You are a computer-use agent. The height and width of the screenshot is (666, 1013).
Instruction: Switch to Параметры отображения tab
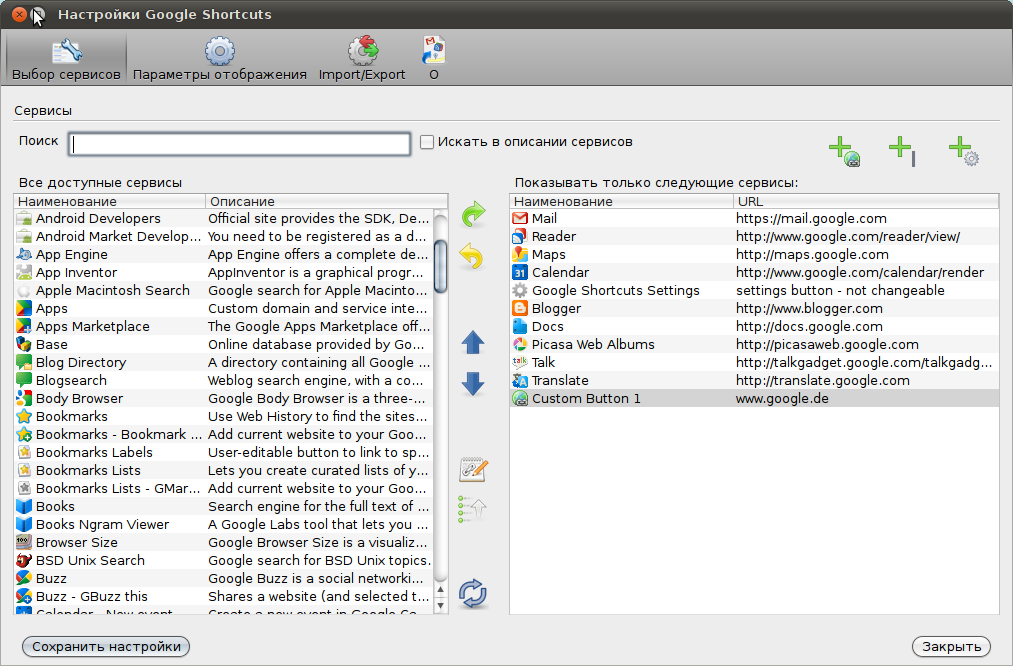click(220, 59)
